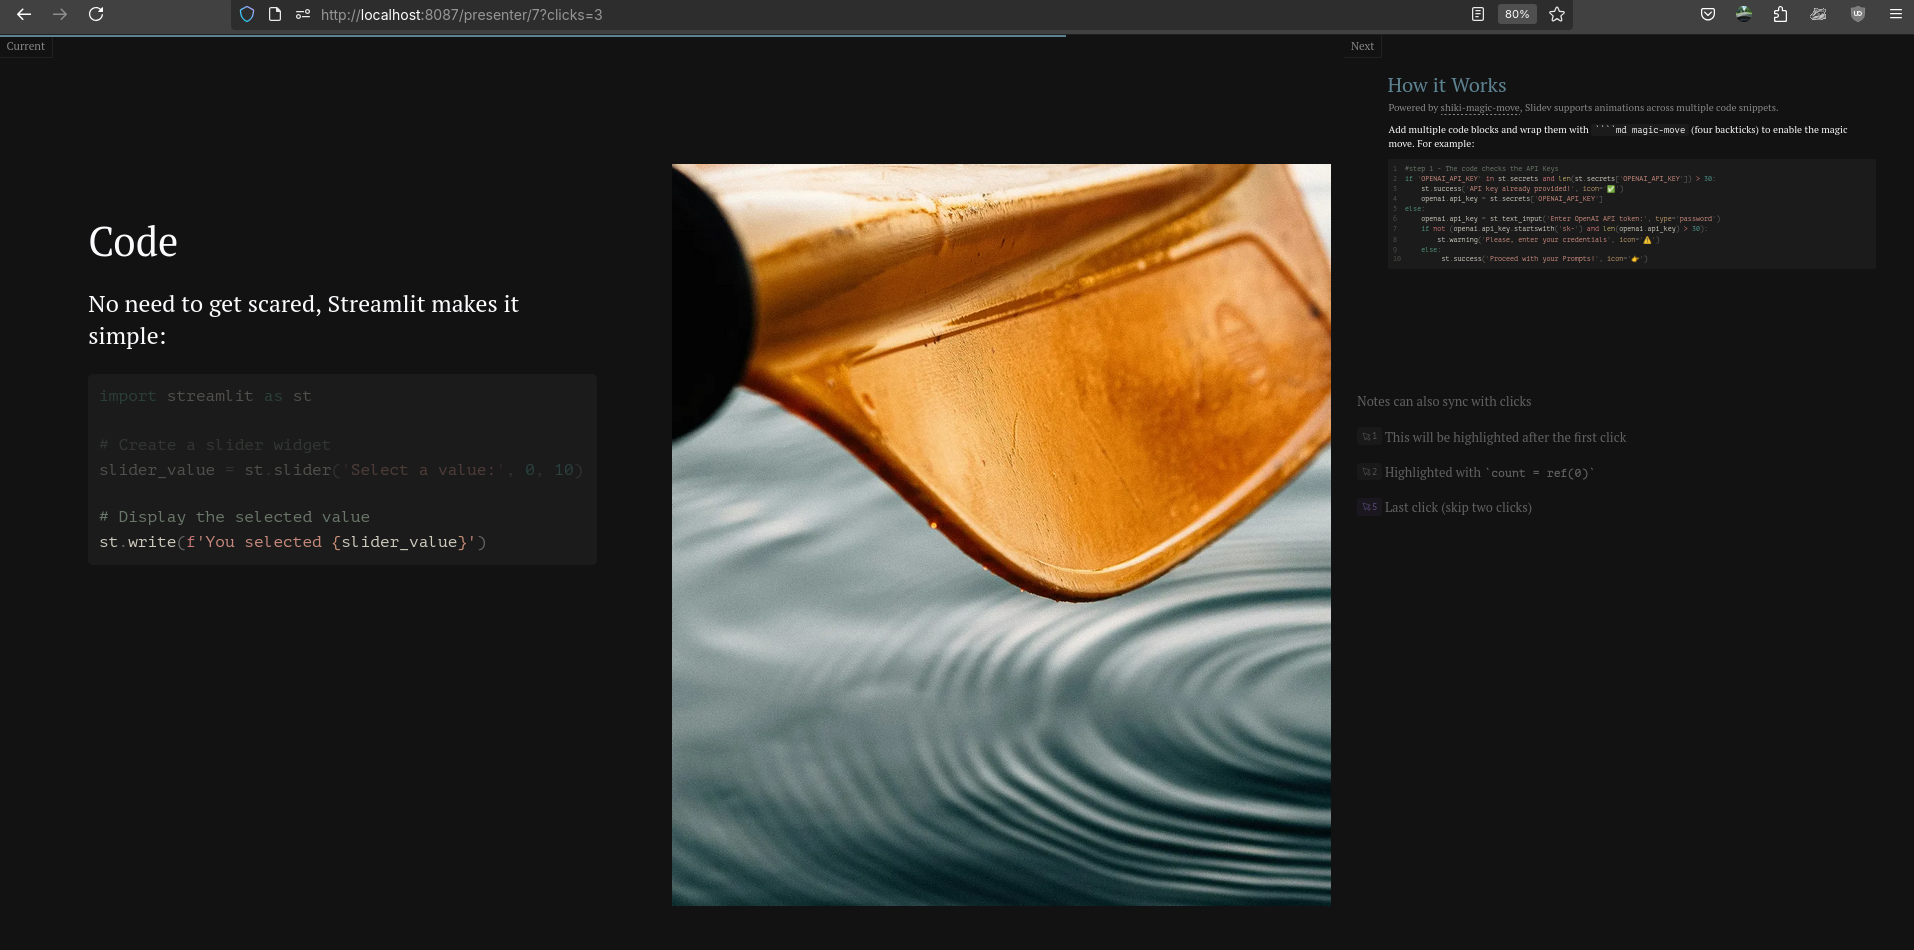1914x950 pixels.
Task: Click 'Last click (skip two clicks)' note
Action: pyautogui.click(x=1458, y=507)
